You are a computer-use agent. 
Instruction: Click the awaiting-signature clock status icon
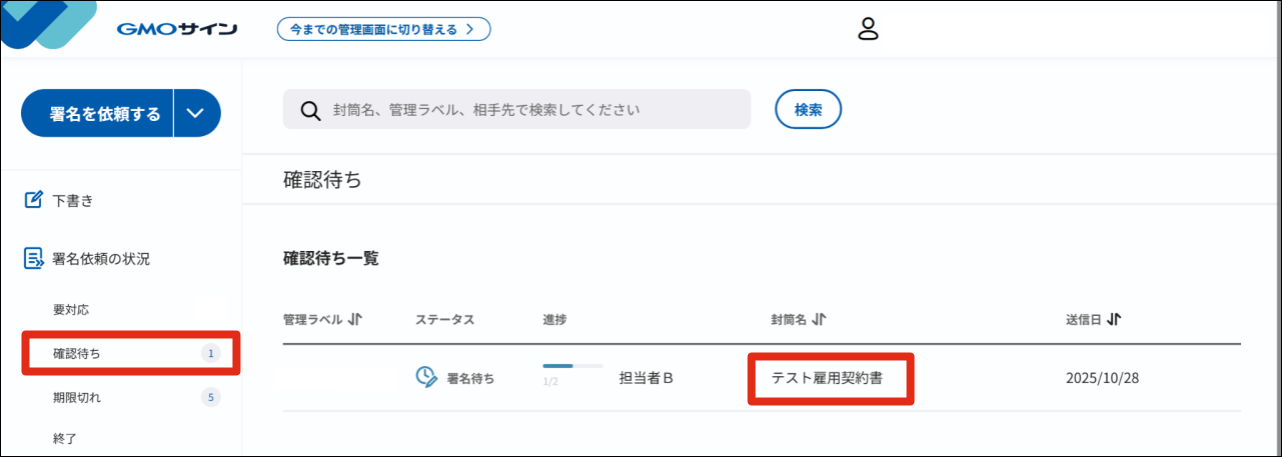(x=427, y=377)
